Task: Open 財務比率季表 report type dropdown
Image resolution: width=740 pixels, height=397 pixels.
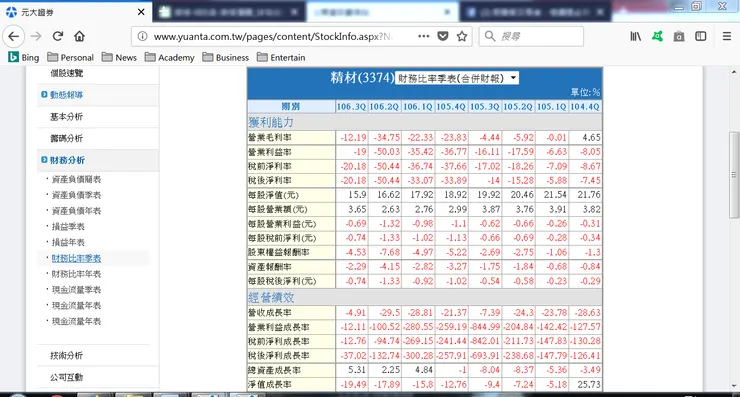Action: click(x=457, y=78)
